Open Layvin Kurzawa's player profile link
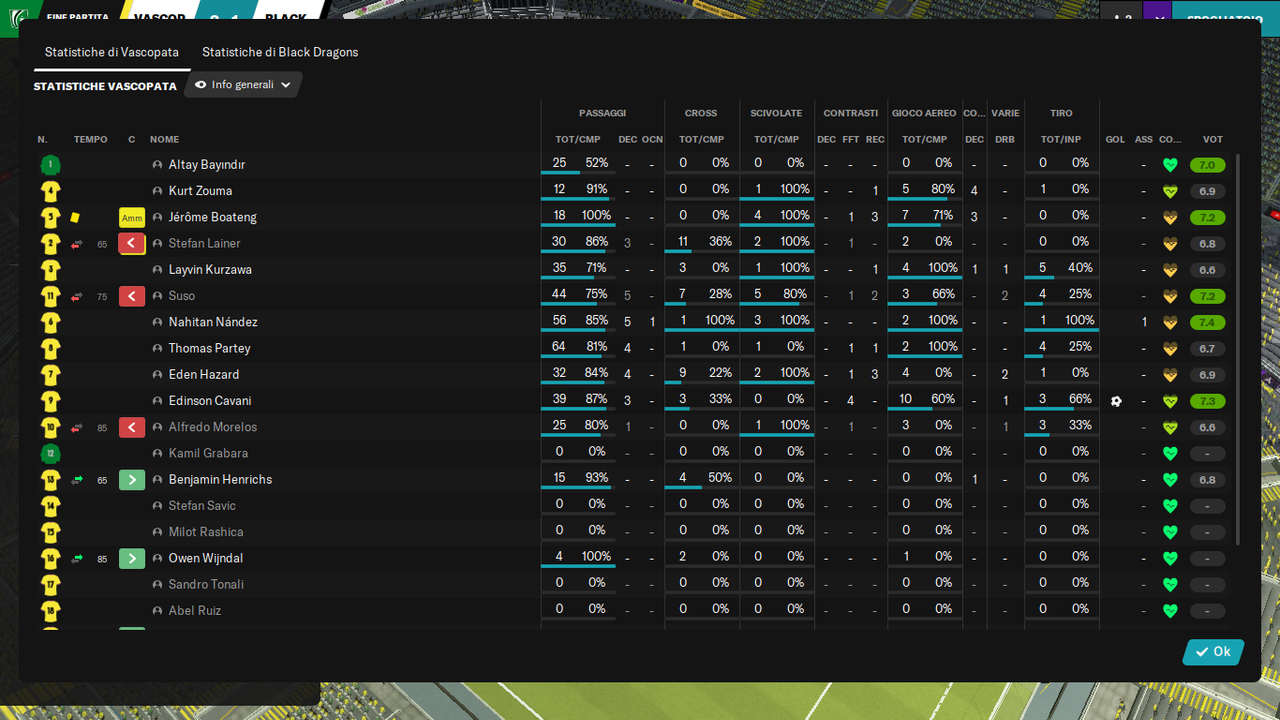 coord(210,270)
